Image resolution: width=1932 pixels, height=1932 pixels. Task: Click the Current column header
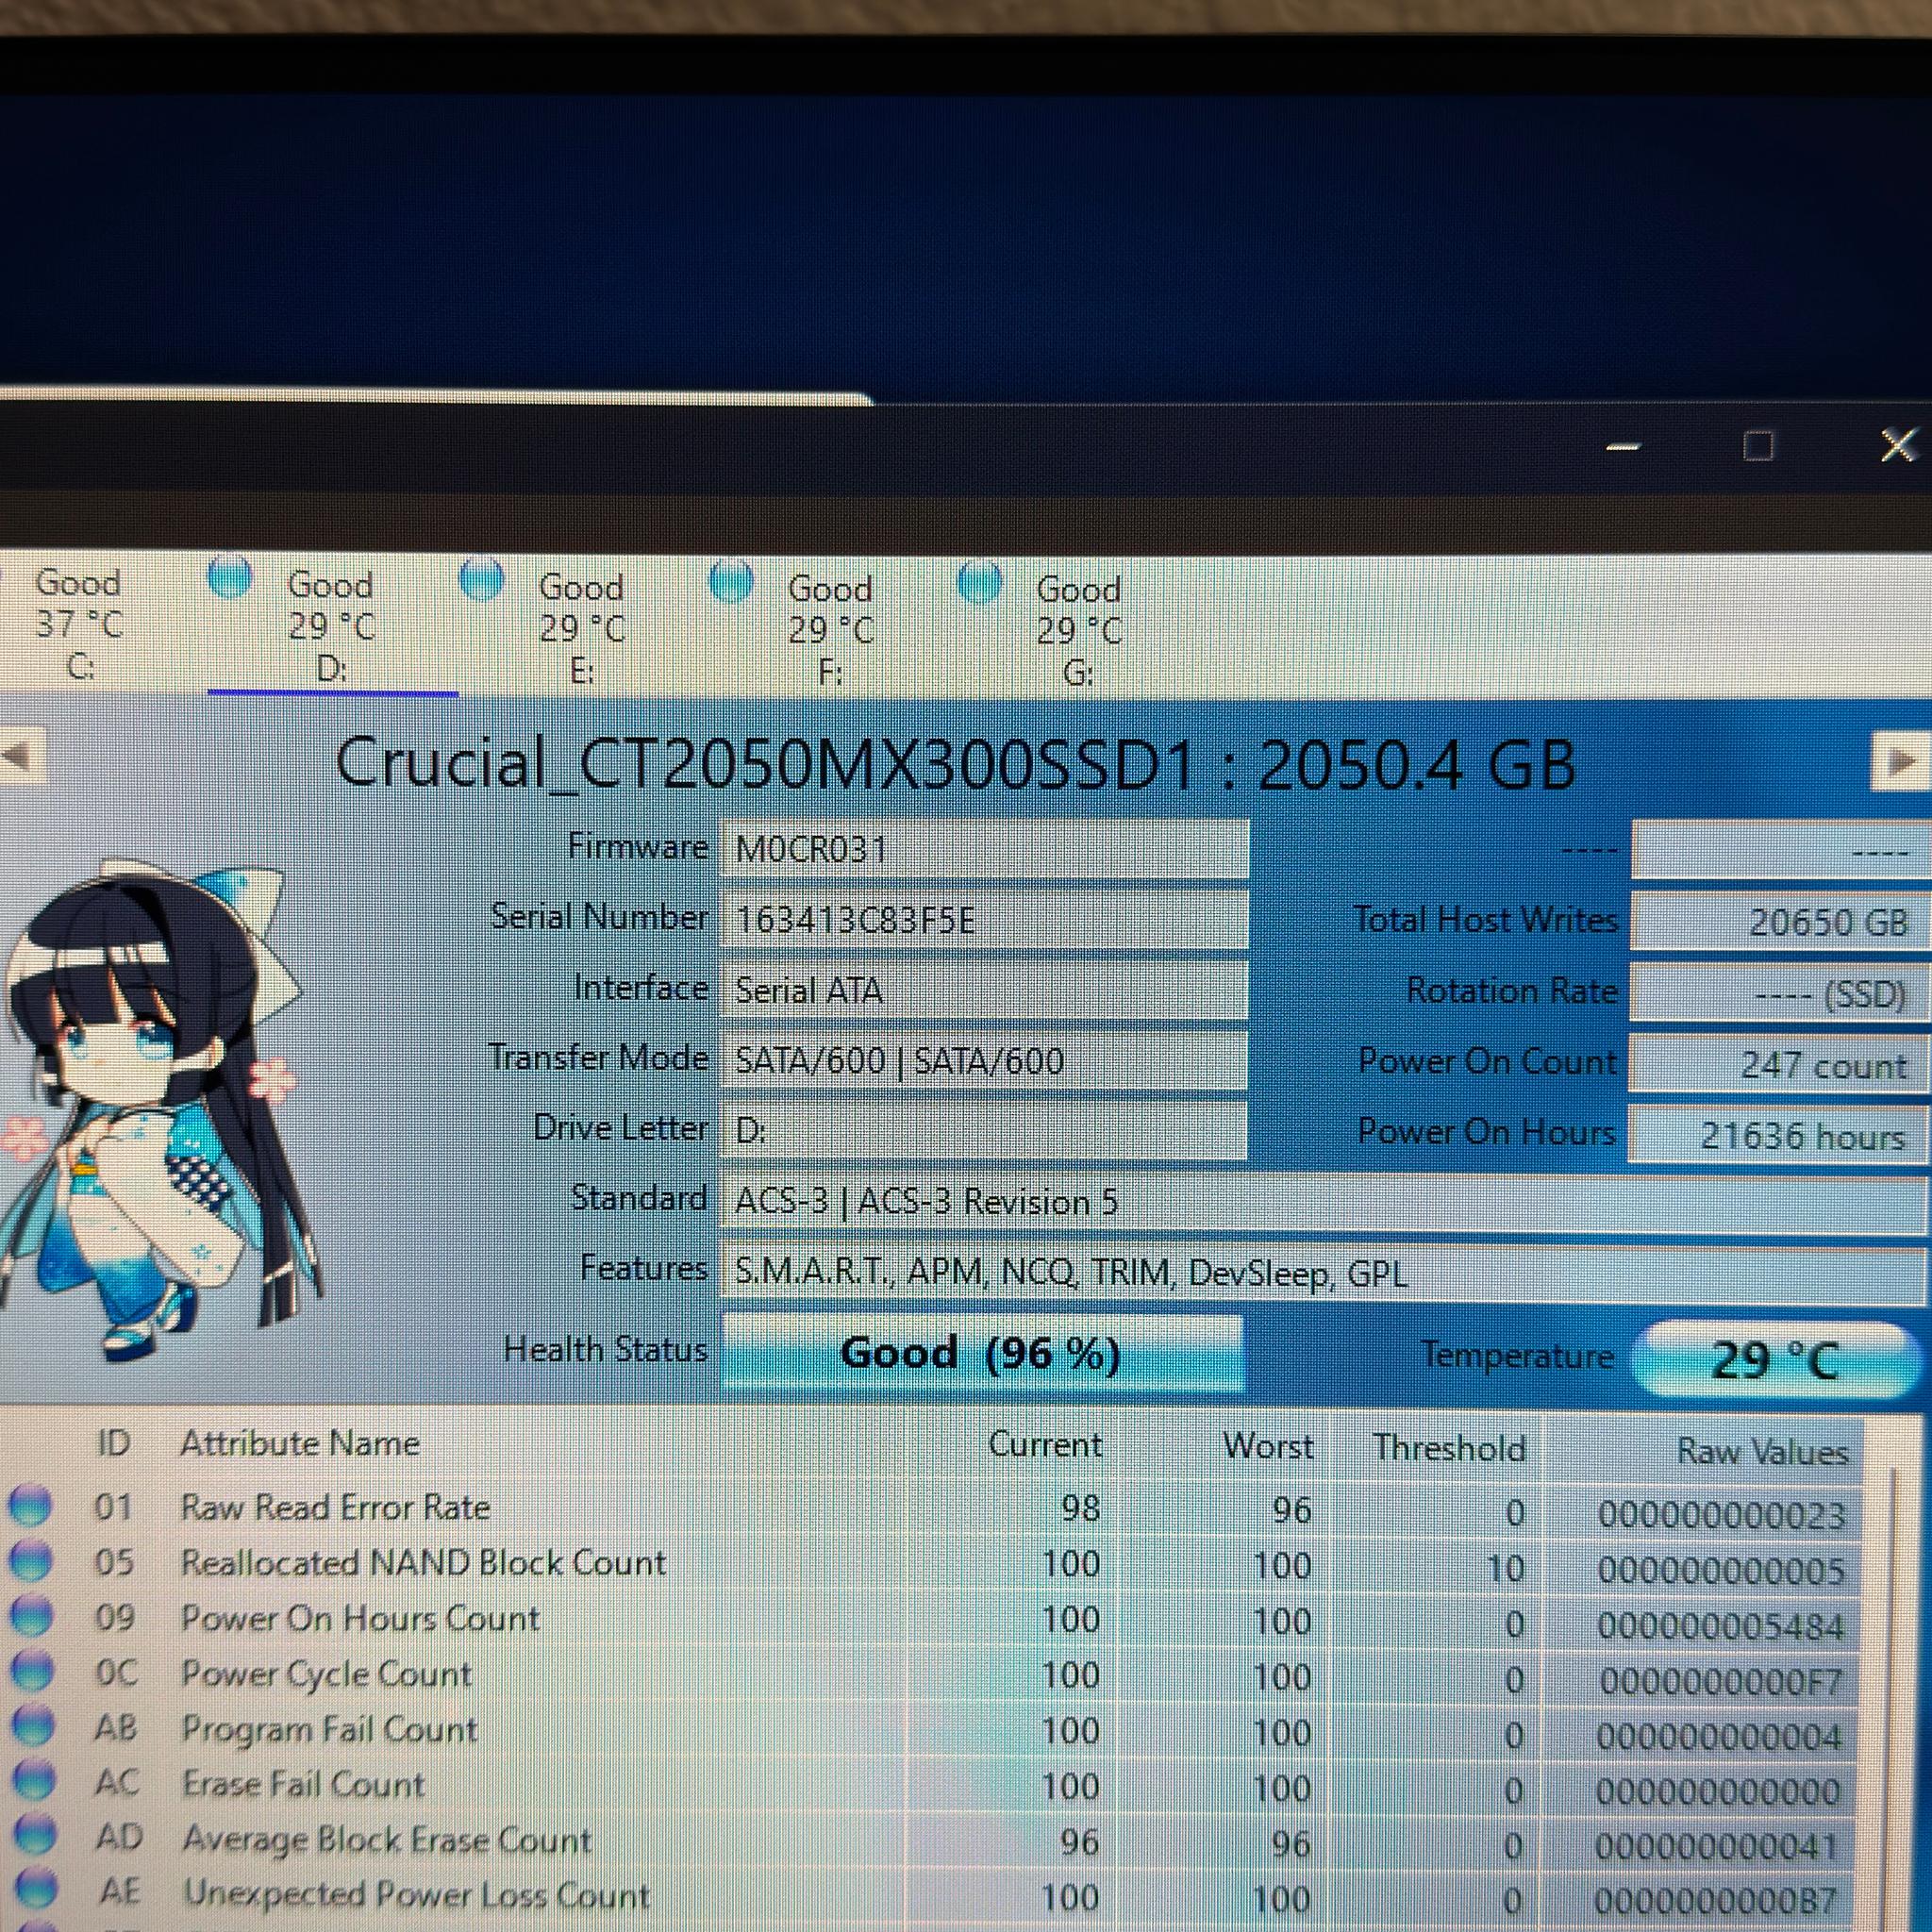tap(1045, 1445)
